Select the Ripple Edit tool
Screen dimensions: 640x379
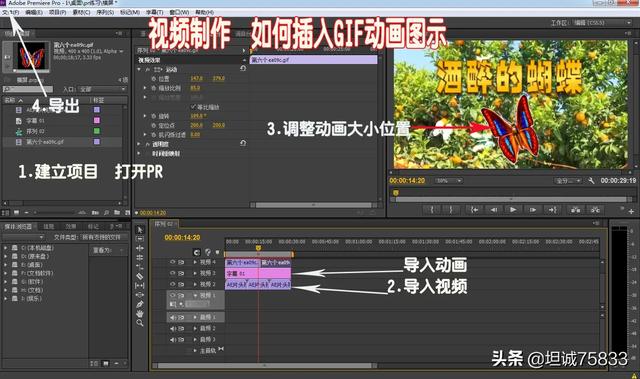pos(140,248)
